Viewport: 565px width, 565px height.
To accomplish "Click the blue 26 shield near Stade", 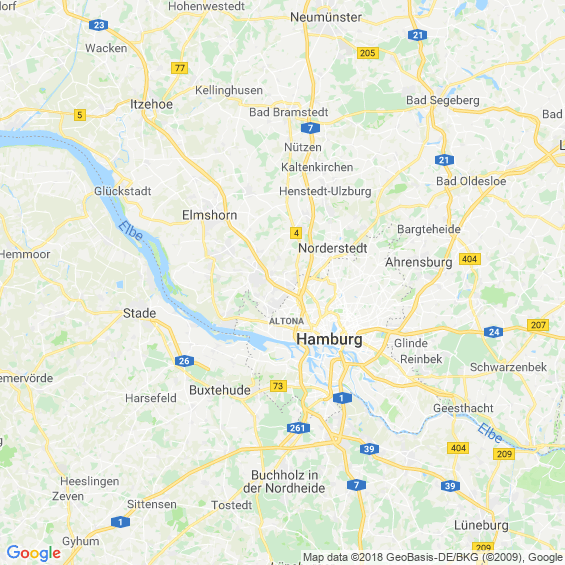I will point(184,361).
